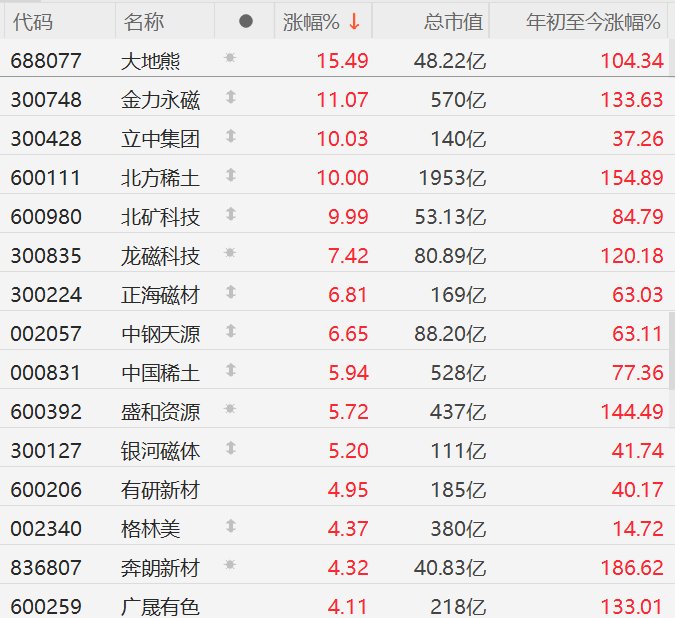
Task: Click the marker icon next to 格林美
Action: coord(231,526)
